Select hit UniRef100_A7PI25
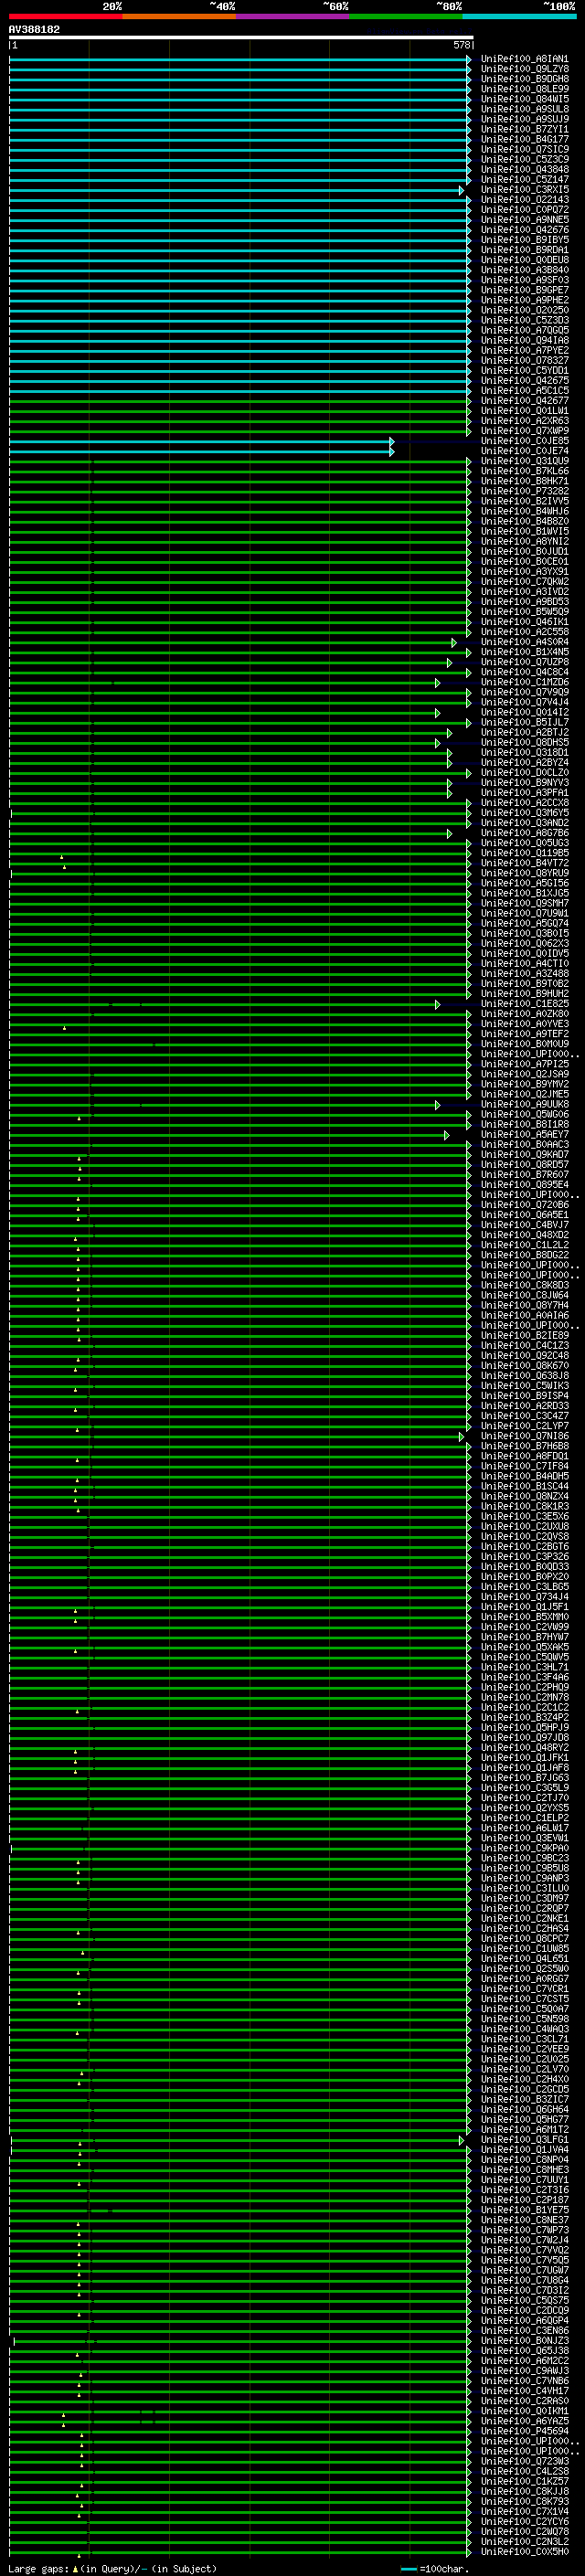This screenshot has height=2576, width=585. tap(524, 1064)
